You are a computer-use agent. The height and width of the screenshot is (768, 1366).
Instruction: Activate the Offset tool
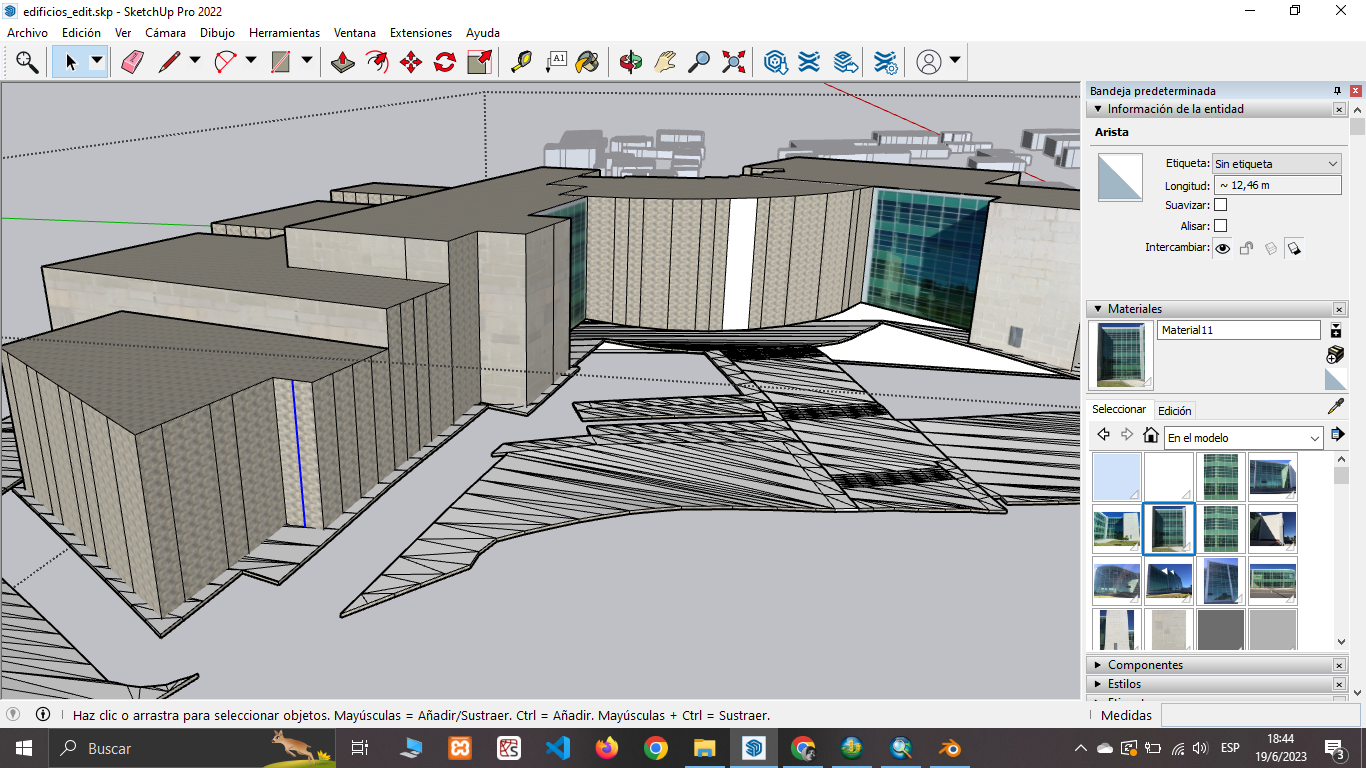pyautogui.click(x=377, y=62)
